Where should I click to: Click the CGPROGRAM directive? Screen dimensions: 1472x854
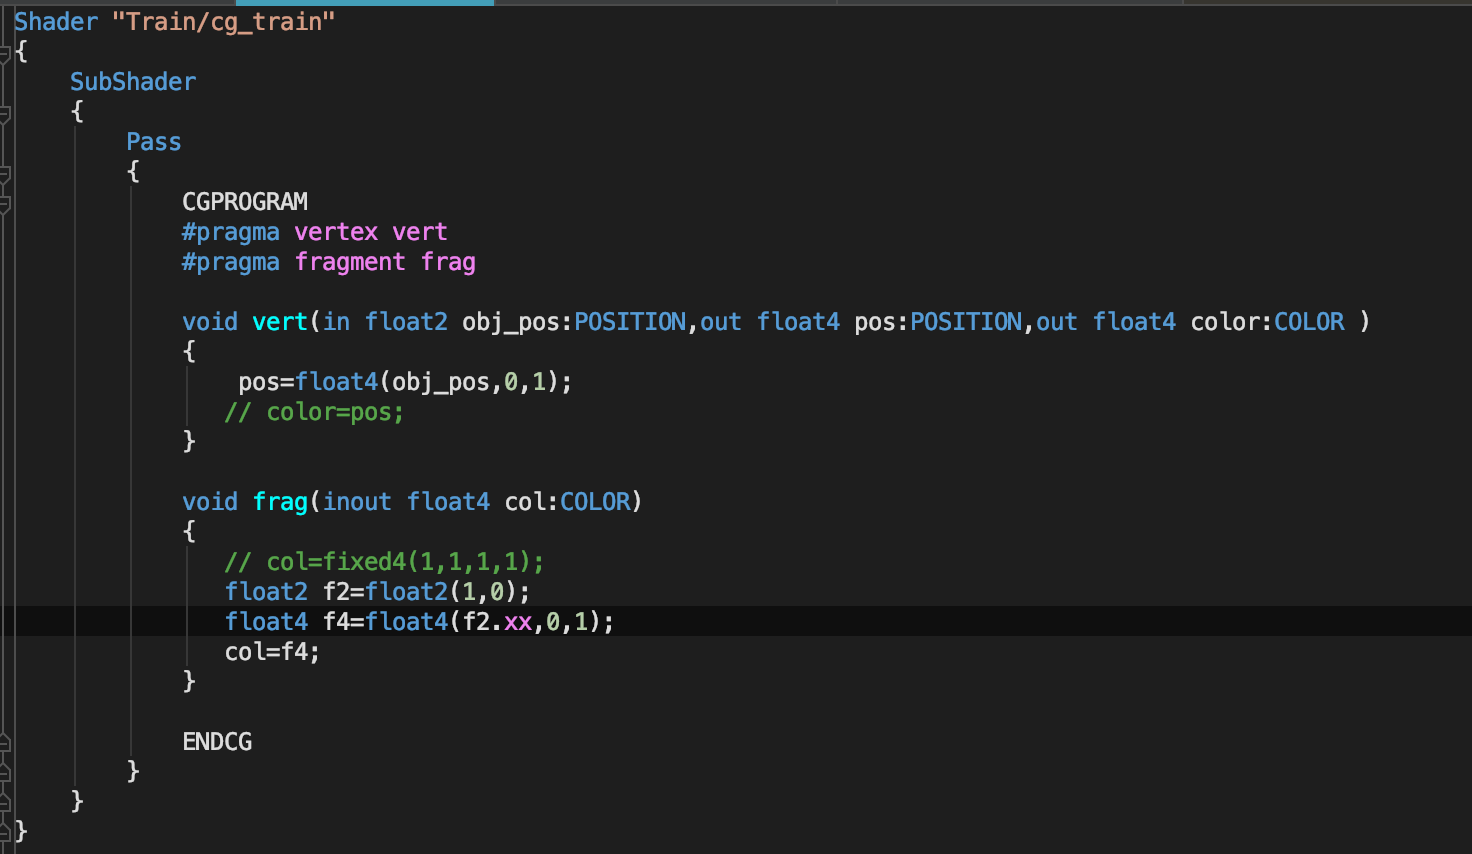(x=245, y=202)
